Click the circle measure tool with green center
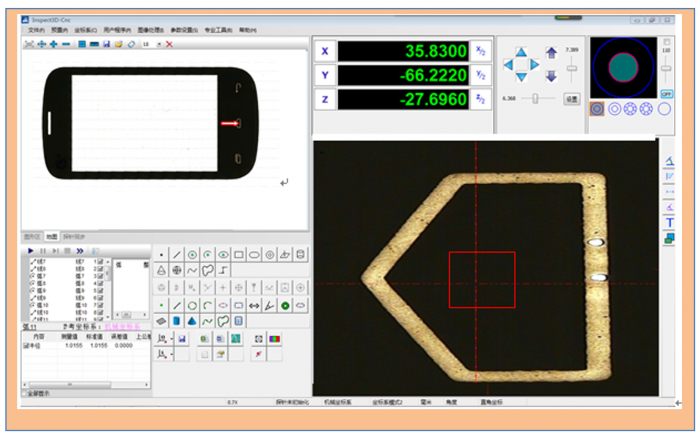700x436 pixels. pyautogui.click(x=192, y=255)
